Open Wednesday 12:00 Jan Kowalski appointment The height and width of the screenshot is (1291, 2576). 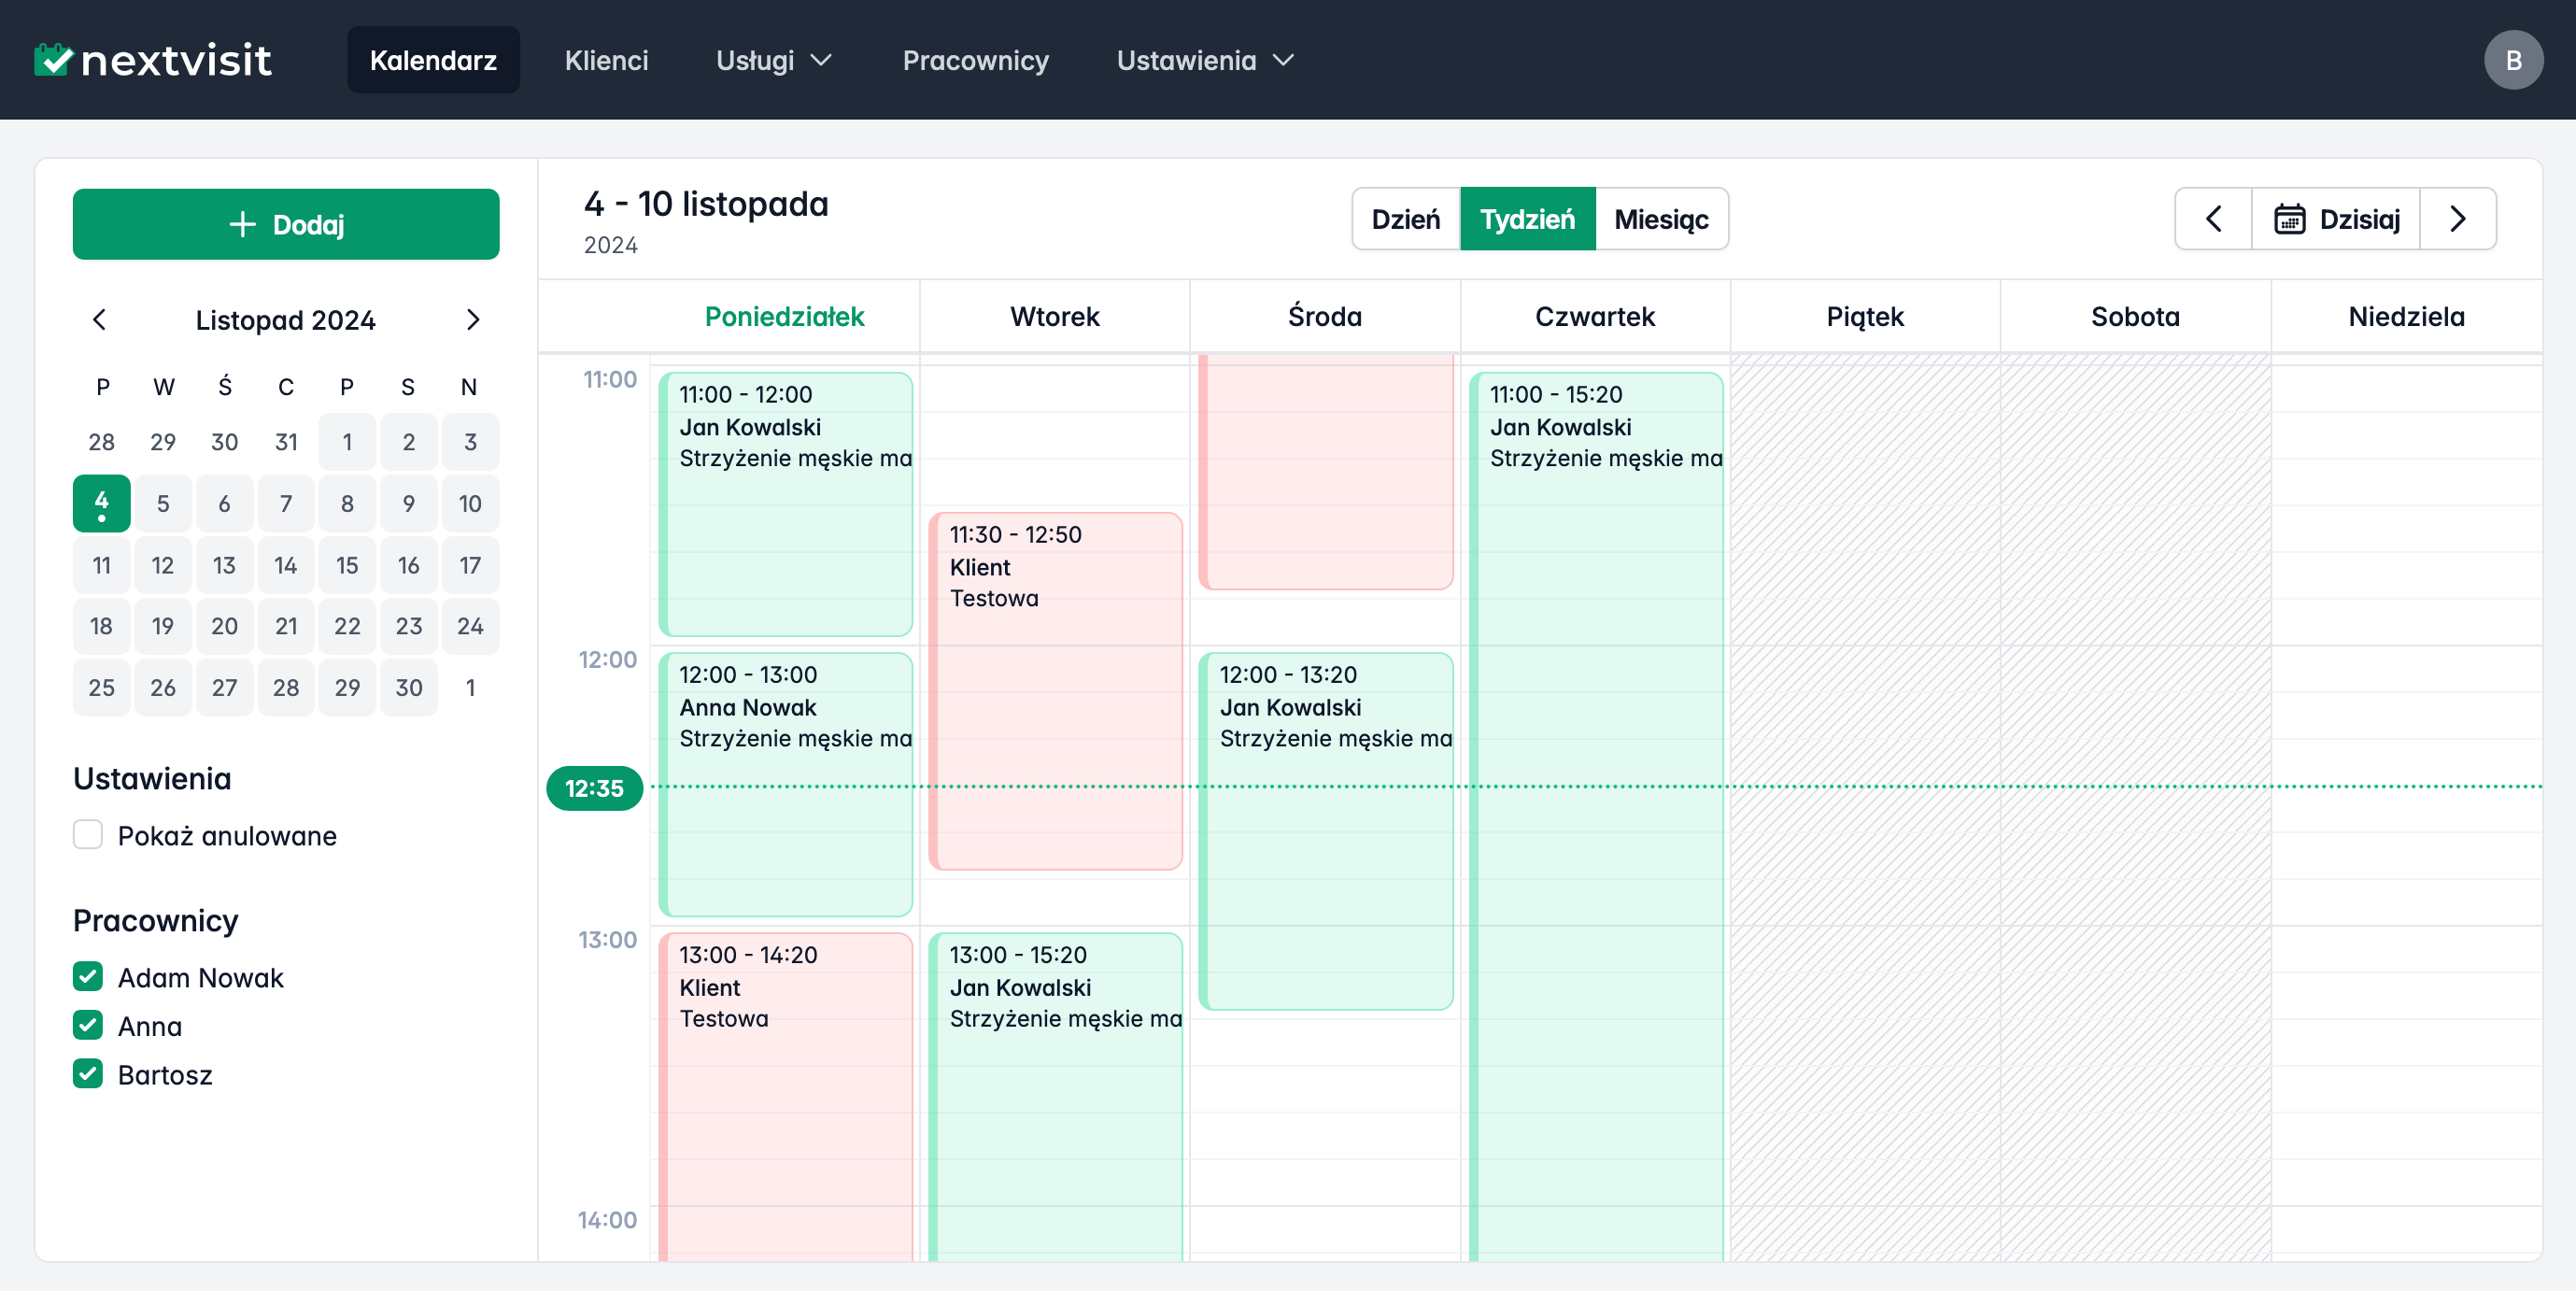[1325, 831]
